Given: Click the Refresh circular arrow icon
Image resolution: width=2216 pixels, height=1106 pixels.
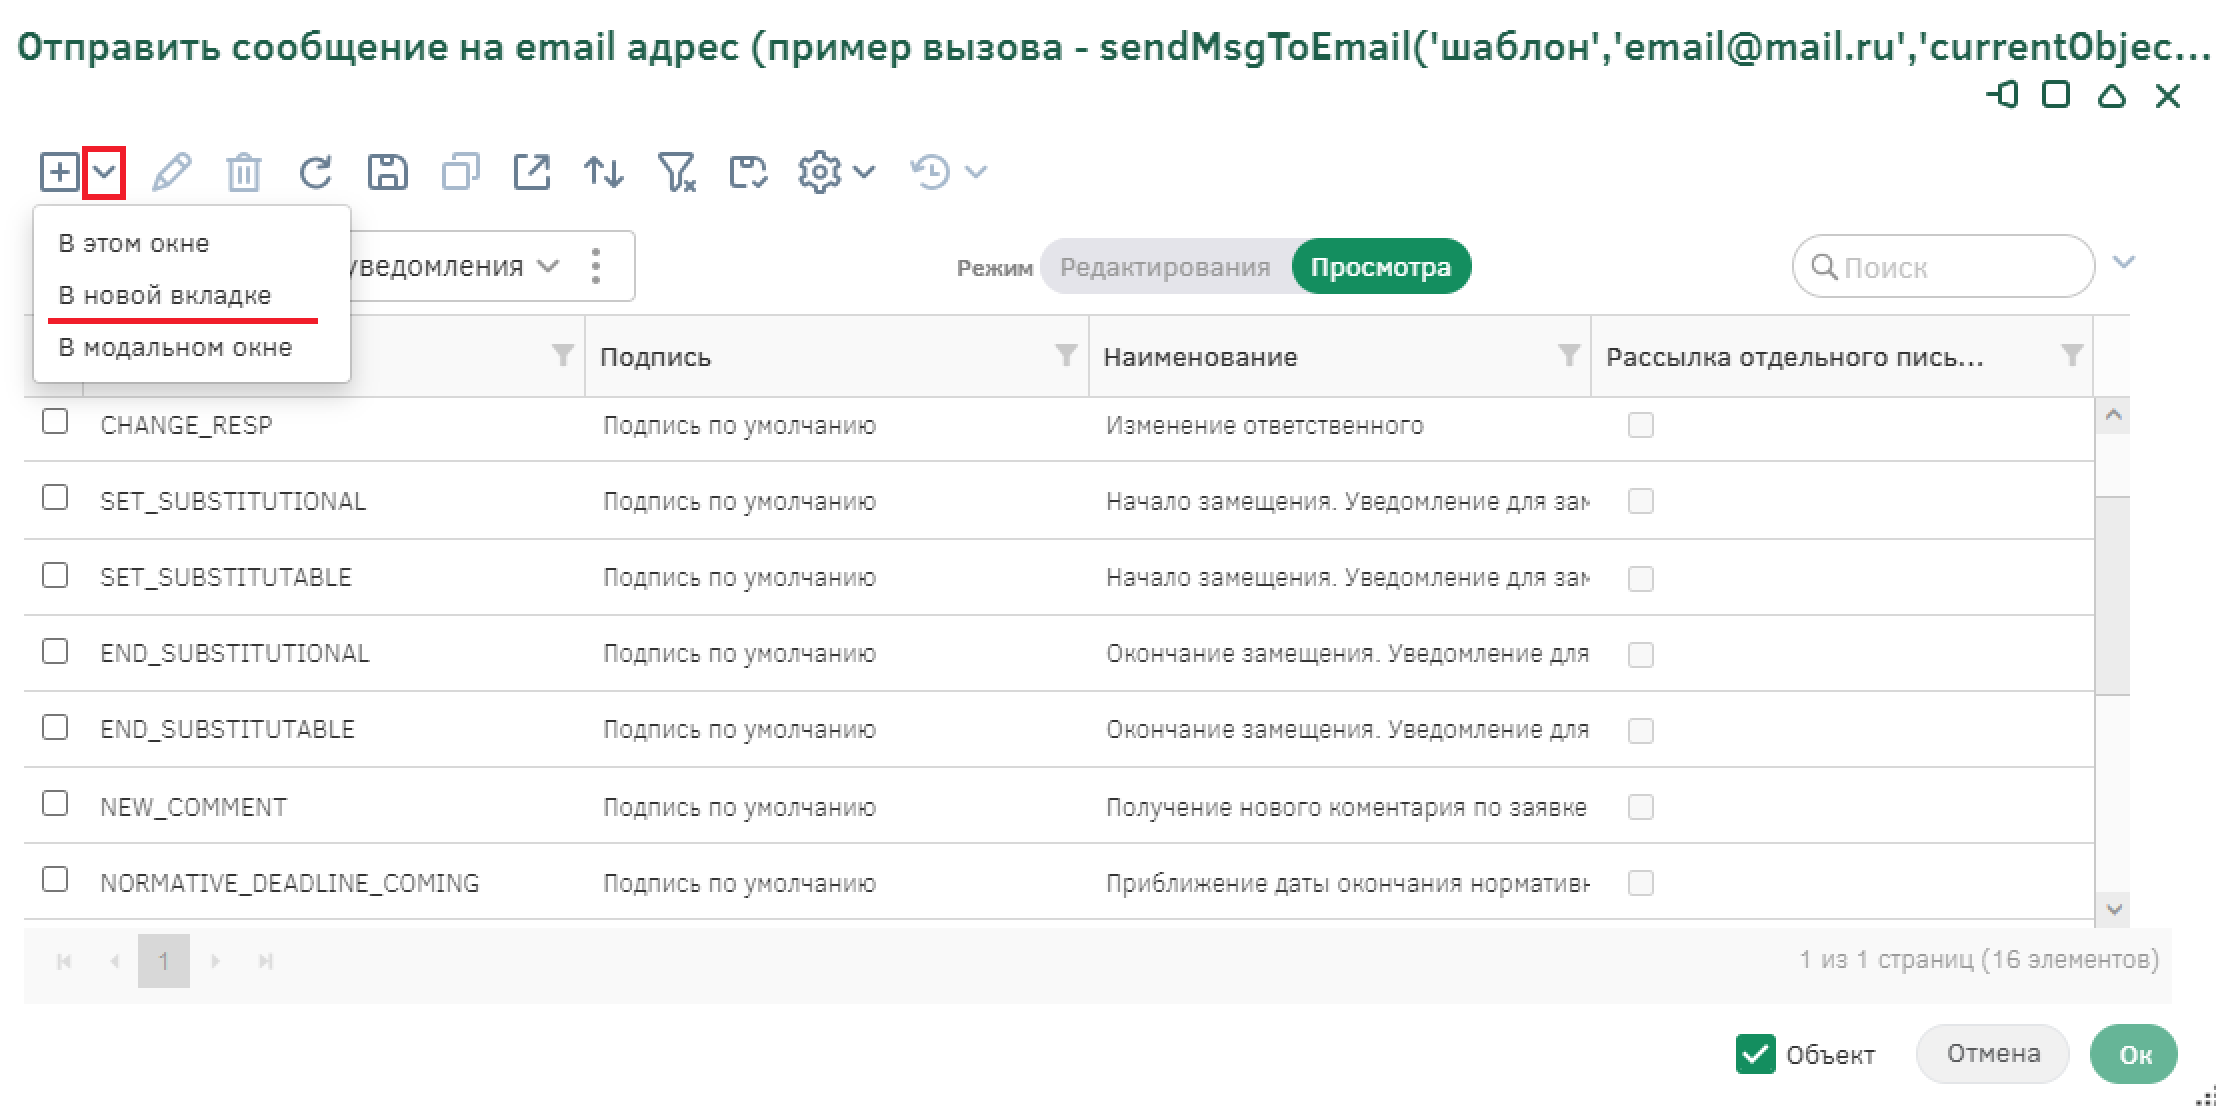Looking at the screenshot, I should point(316,172).
